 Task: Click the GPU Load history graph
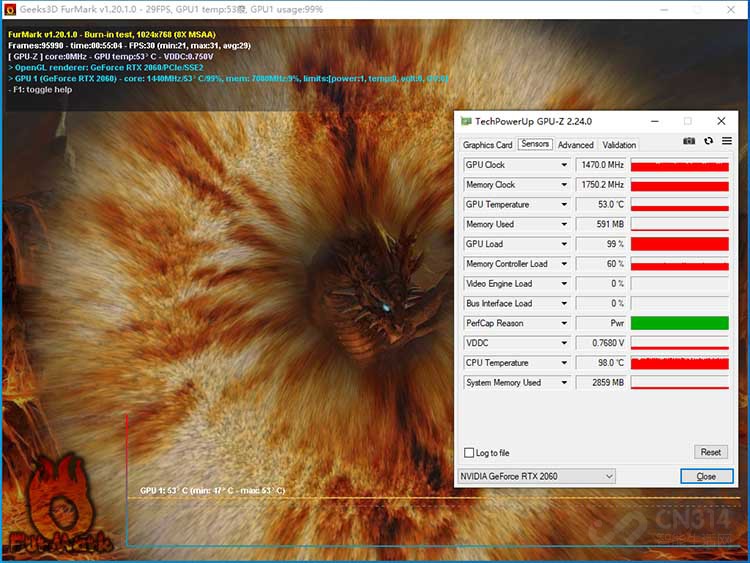click(680, 244)
